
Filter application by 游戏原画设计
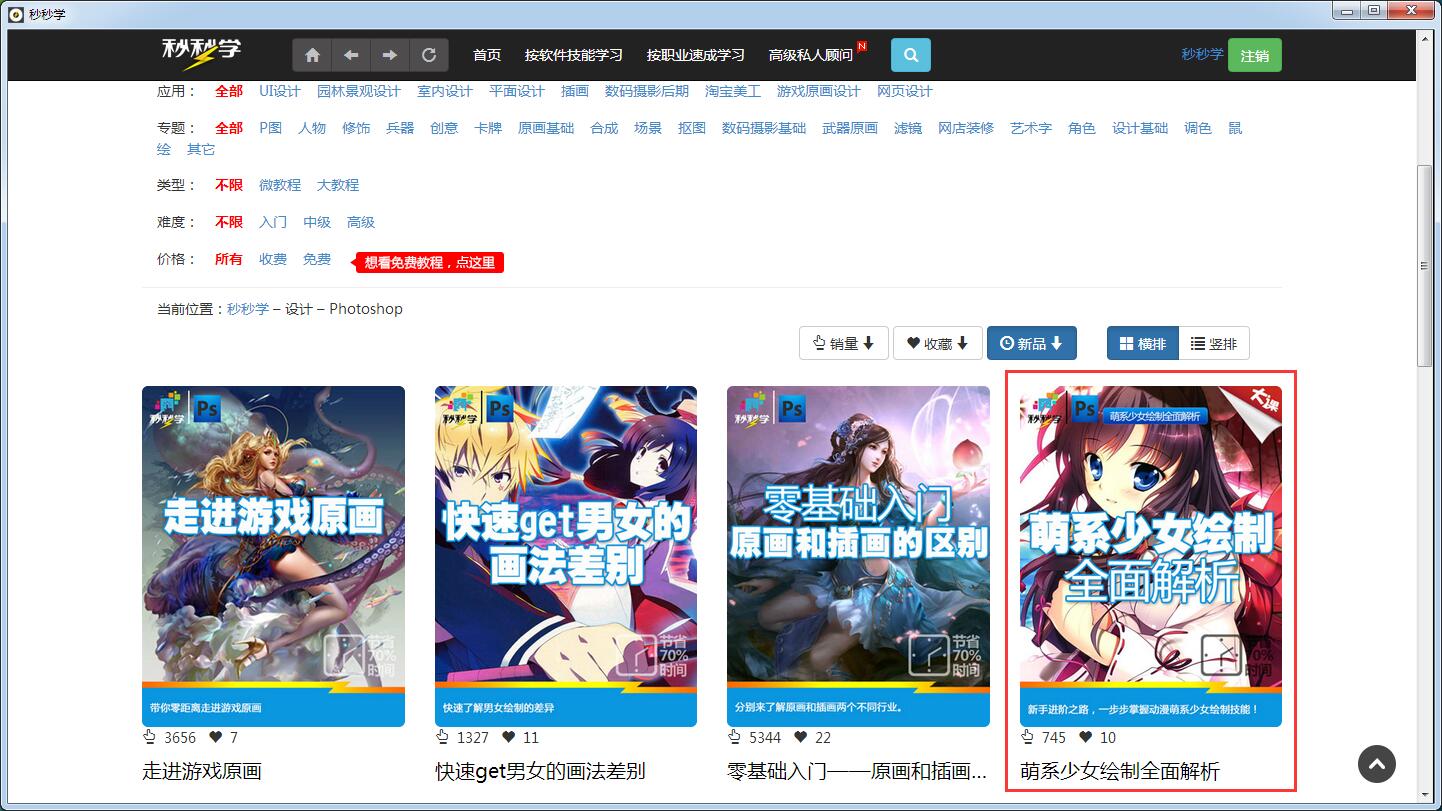tap(819, 91)
